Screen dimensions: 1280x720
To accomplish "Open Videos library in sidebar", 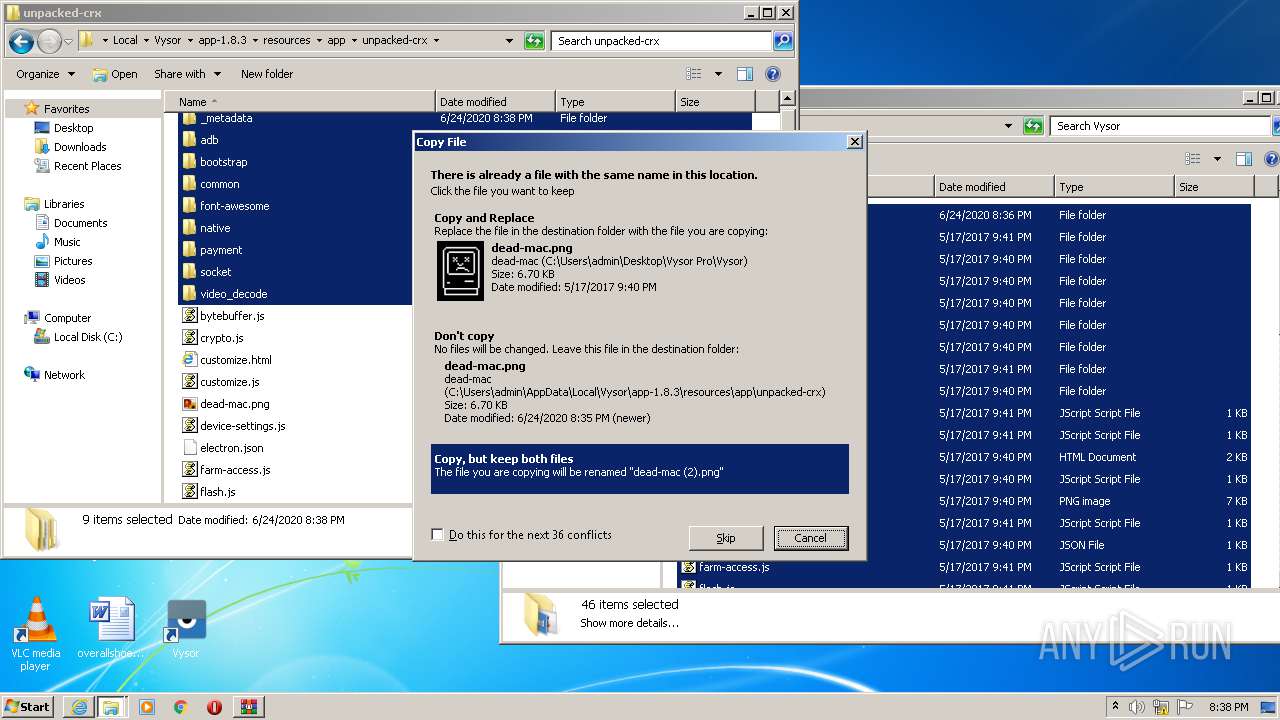I will (x=69, y=280).
